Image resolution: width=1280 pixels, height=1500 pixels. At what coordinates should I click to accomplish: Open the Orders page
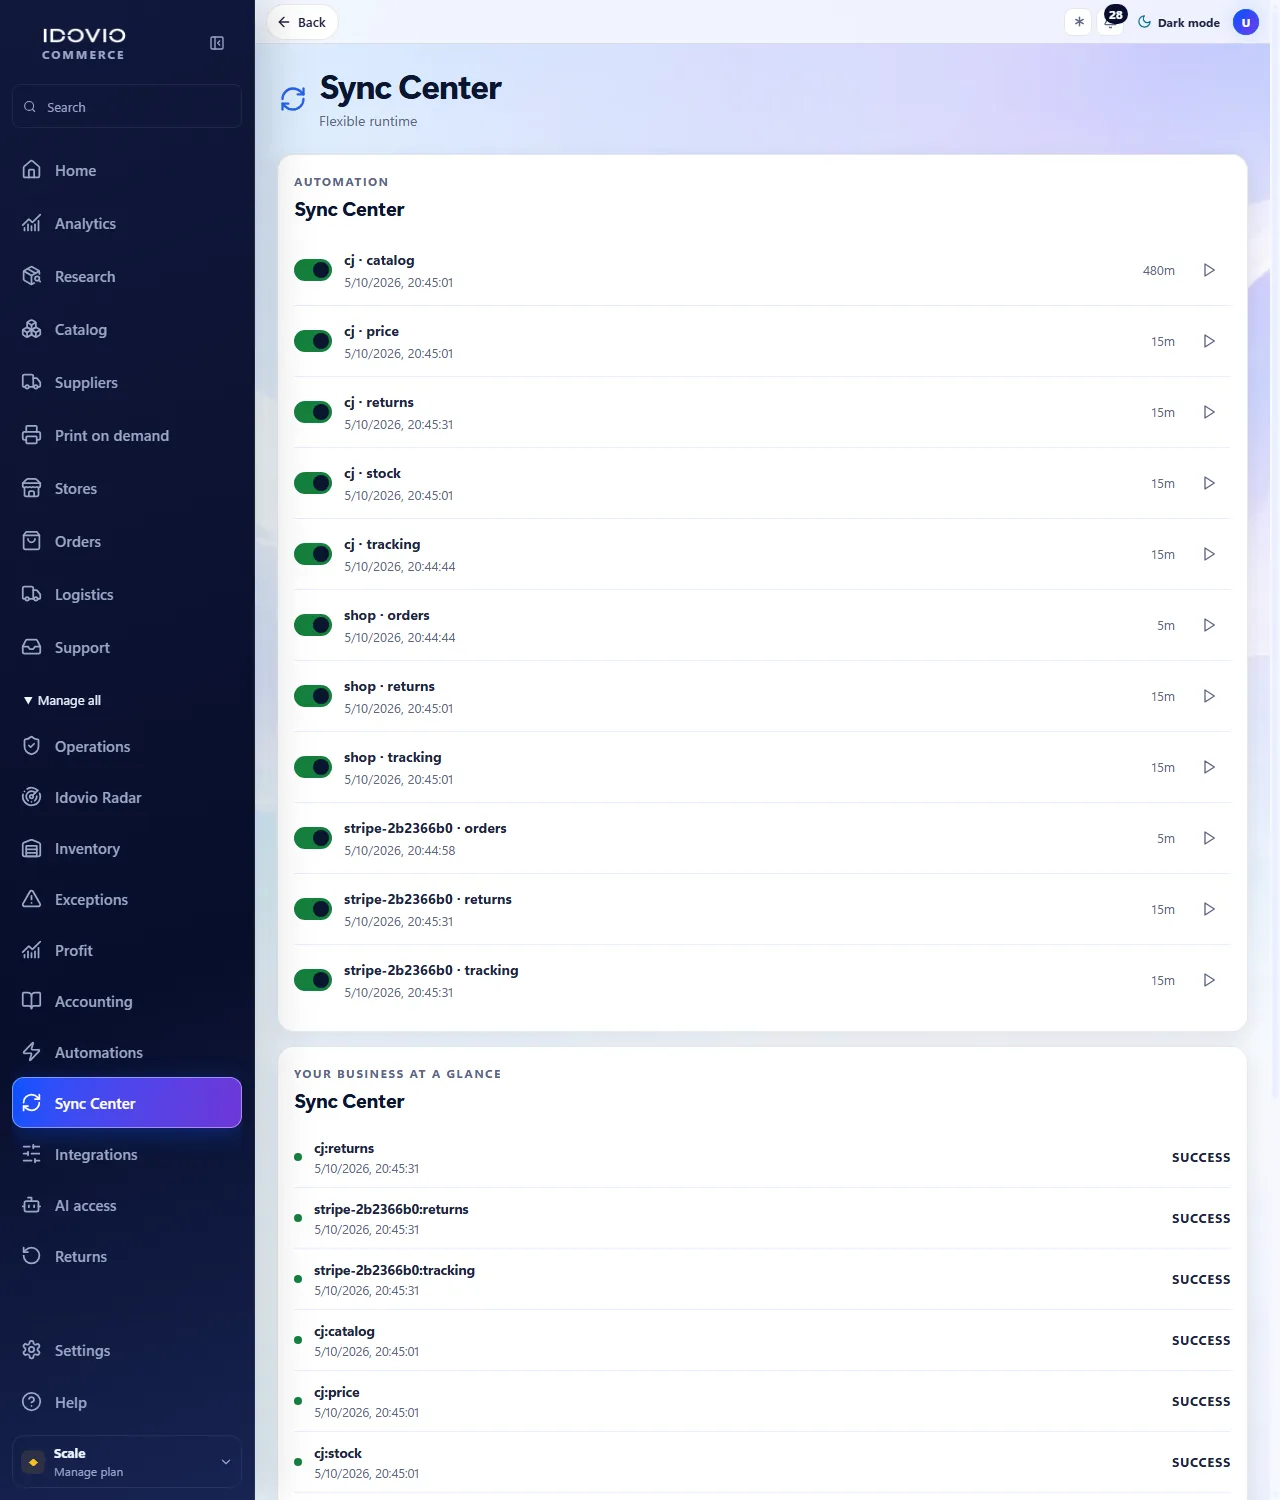(127, 541)
